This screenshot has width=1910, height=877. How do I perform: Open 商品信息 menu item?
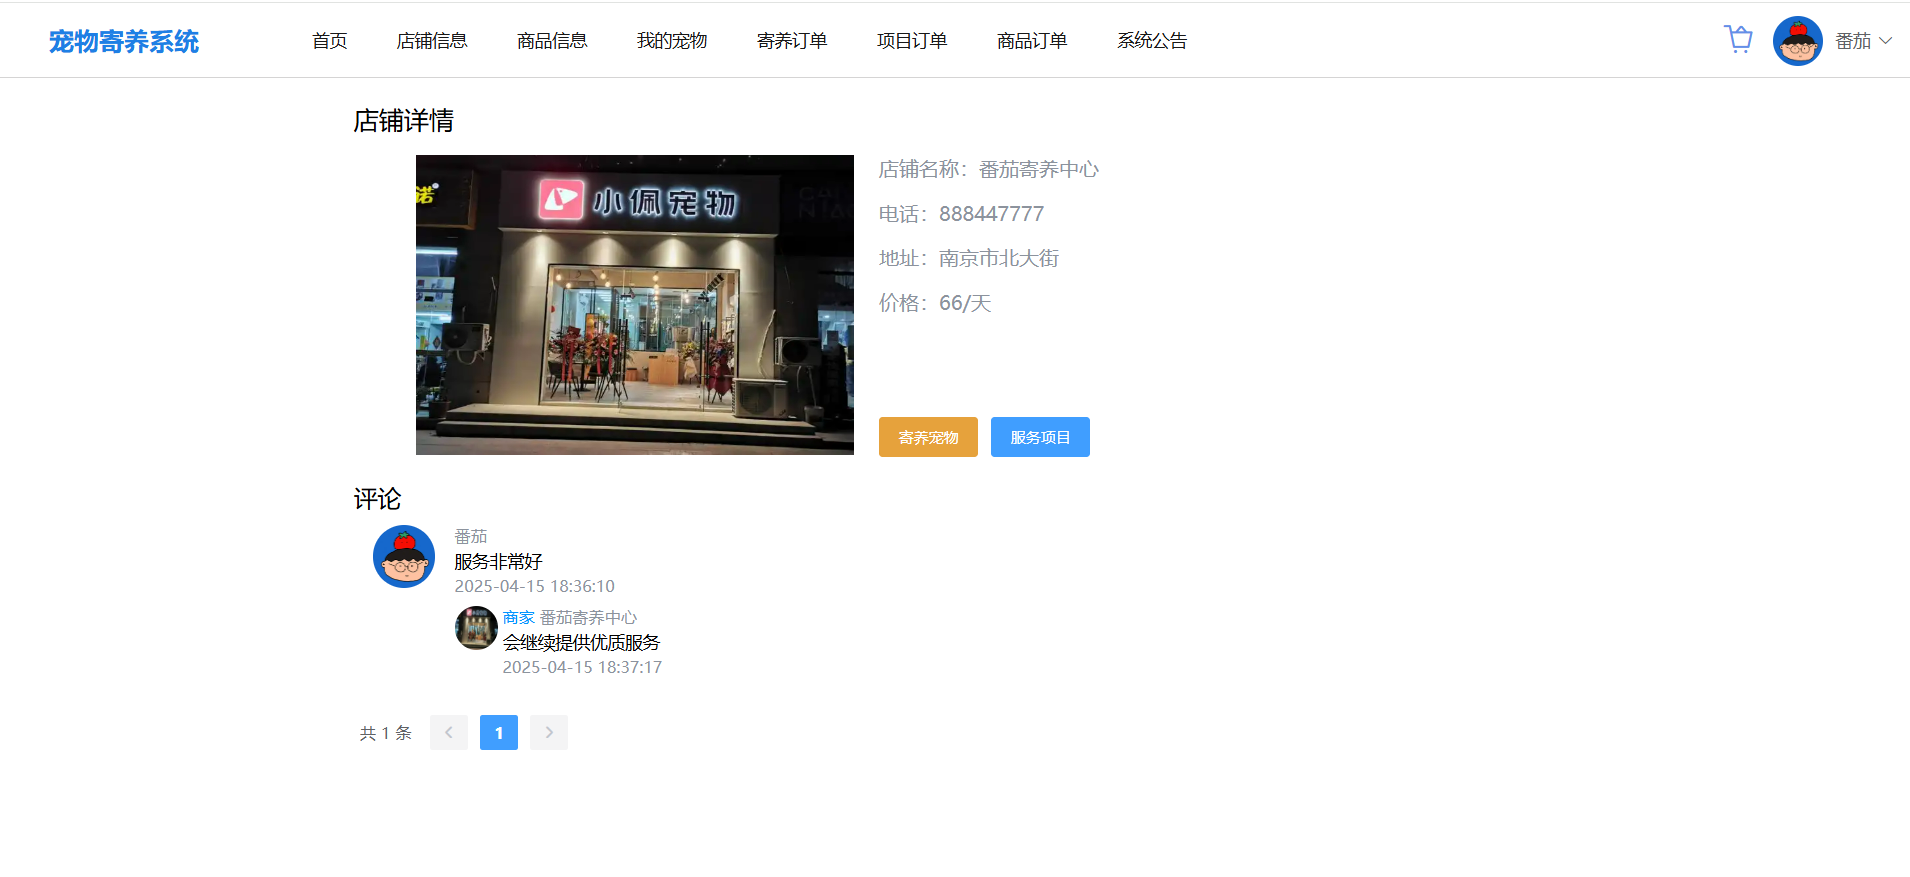[x=552, y=41]
